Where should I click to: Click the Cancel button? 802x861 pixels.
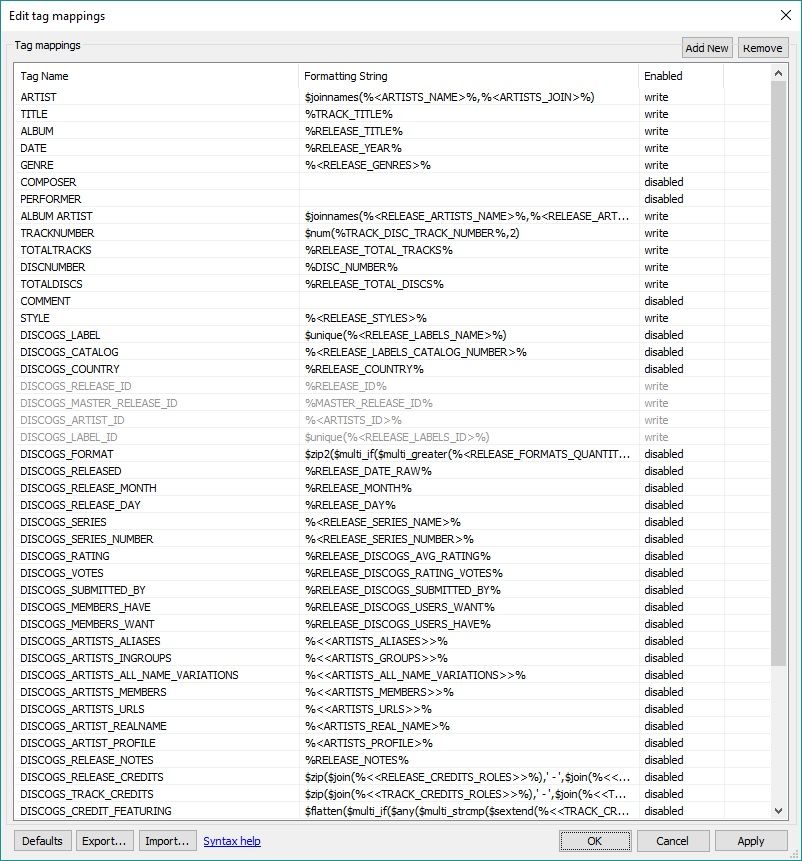click(672, 841)
